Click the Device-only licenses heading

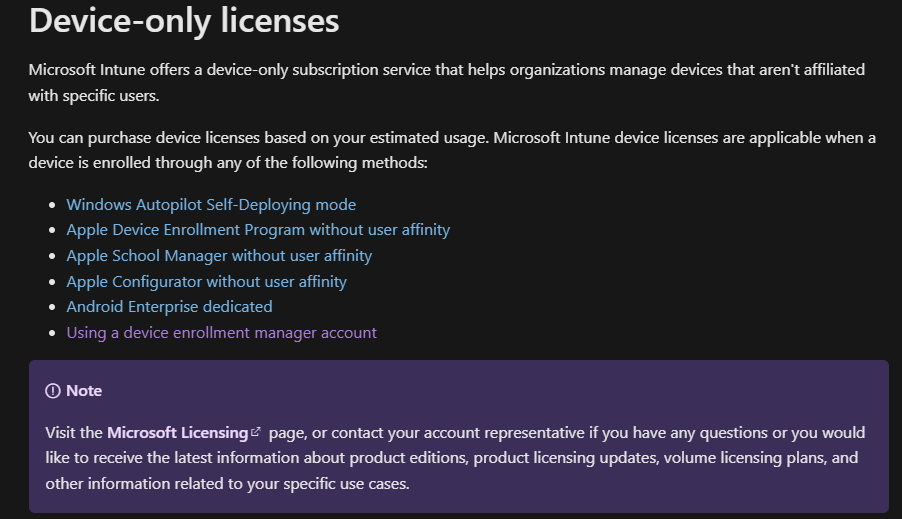pyautogui.click(x=184, y=21)
